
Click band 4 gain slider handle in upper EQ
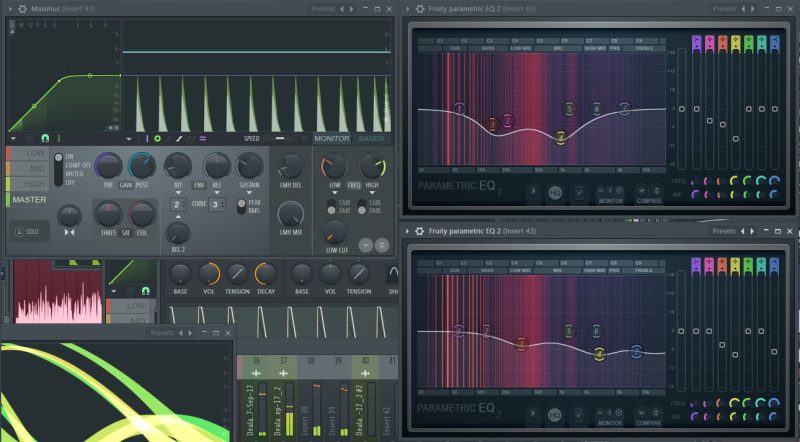[x=735, y=138]
